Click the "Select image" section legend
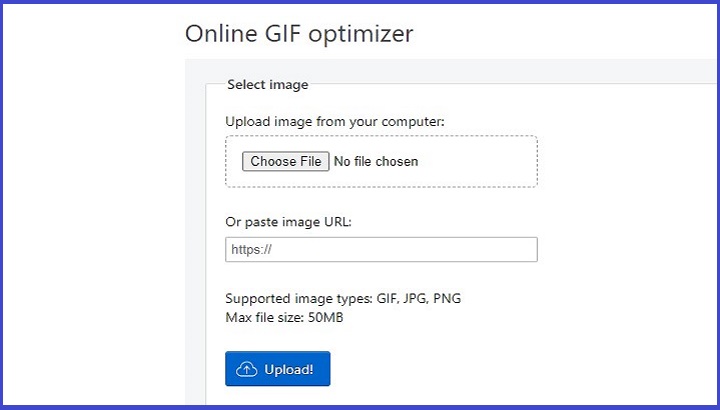 268,85
